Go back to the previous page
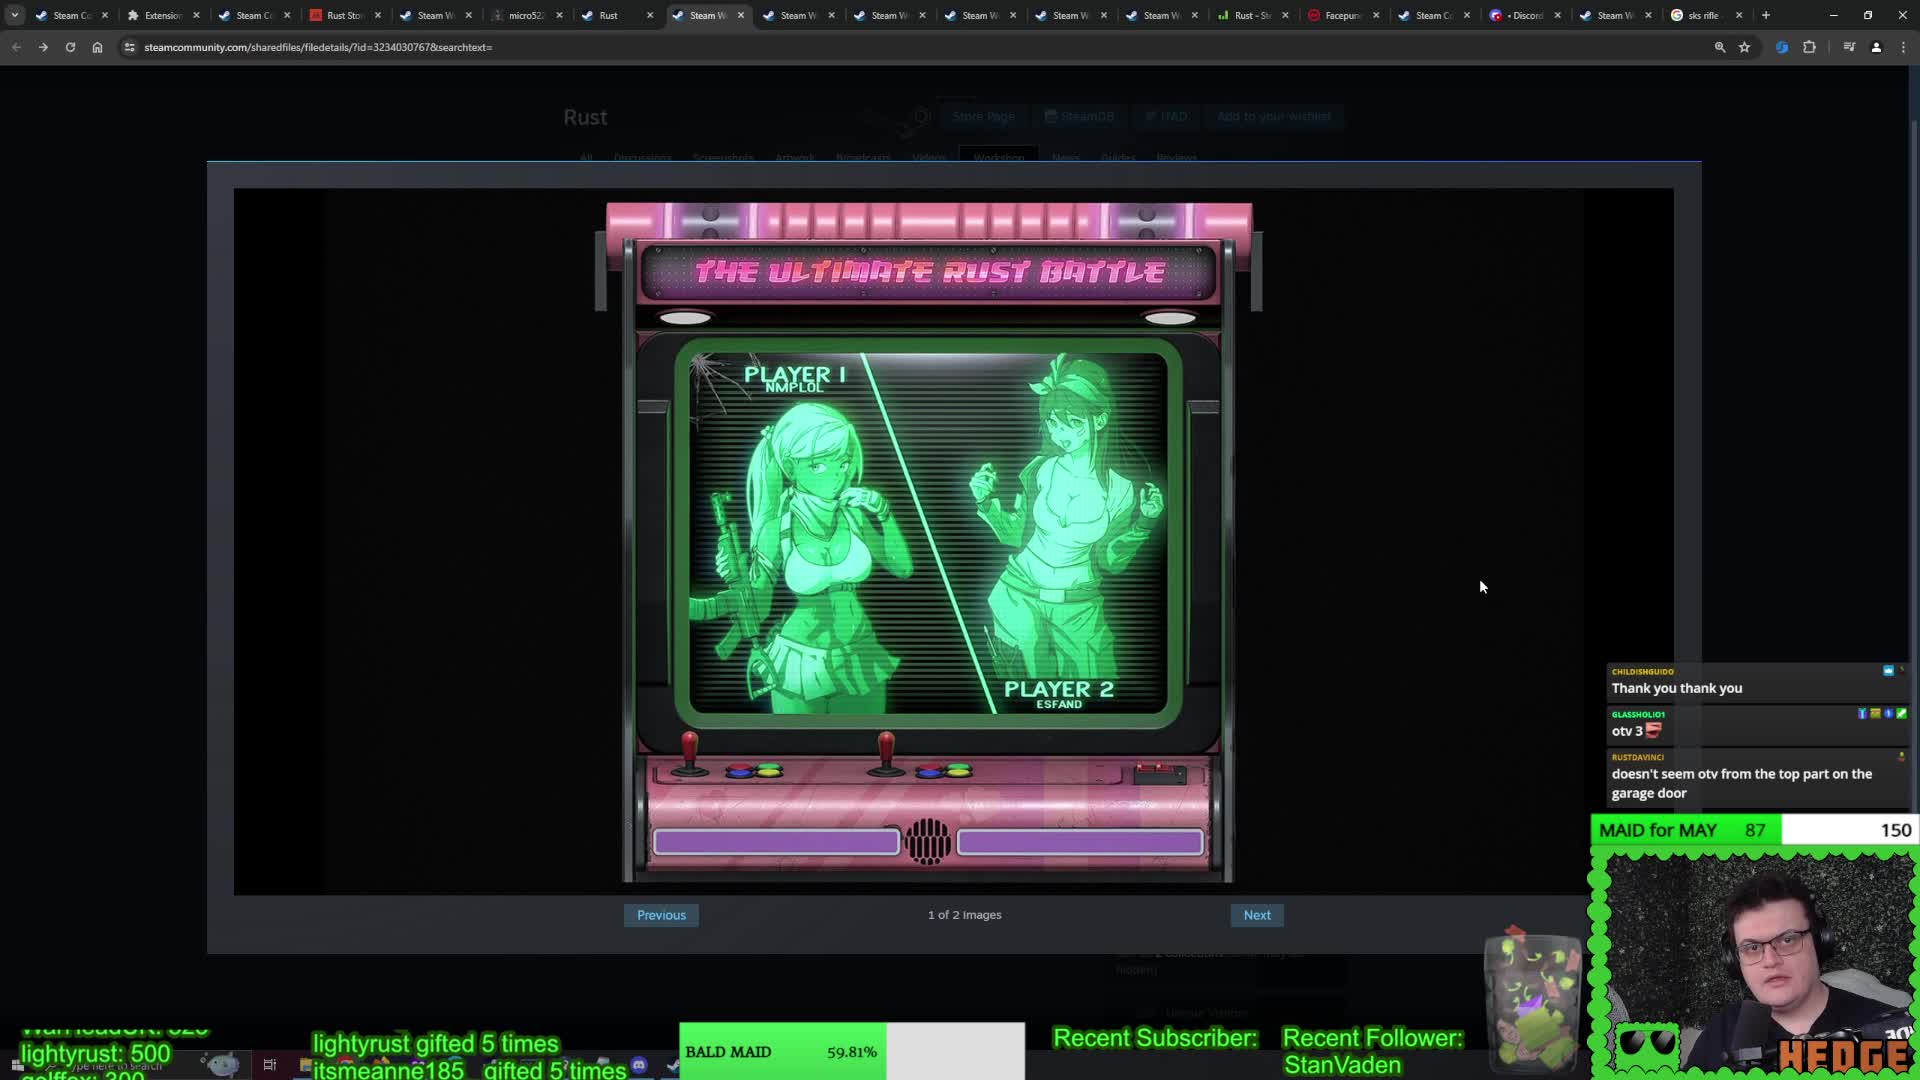 pyautogui.click(x=16, y=47)
